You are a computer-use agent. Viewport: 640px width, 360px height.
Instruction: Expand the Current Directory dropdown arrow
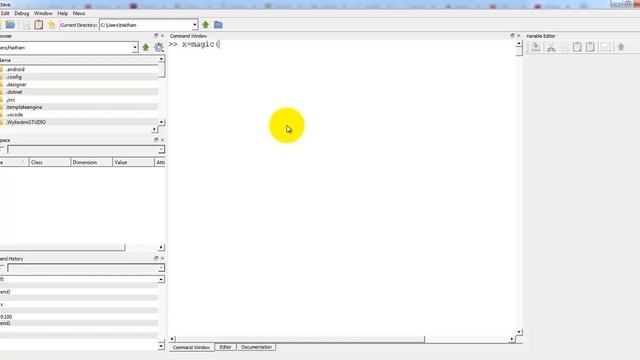pos(195,25)
